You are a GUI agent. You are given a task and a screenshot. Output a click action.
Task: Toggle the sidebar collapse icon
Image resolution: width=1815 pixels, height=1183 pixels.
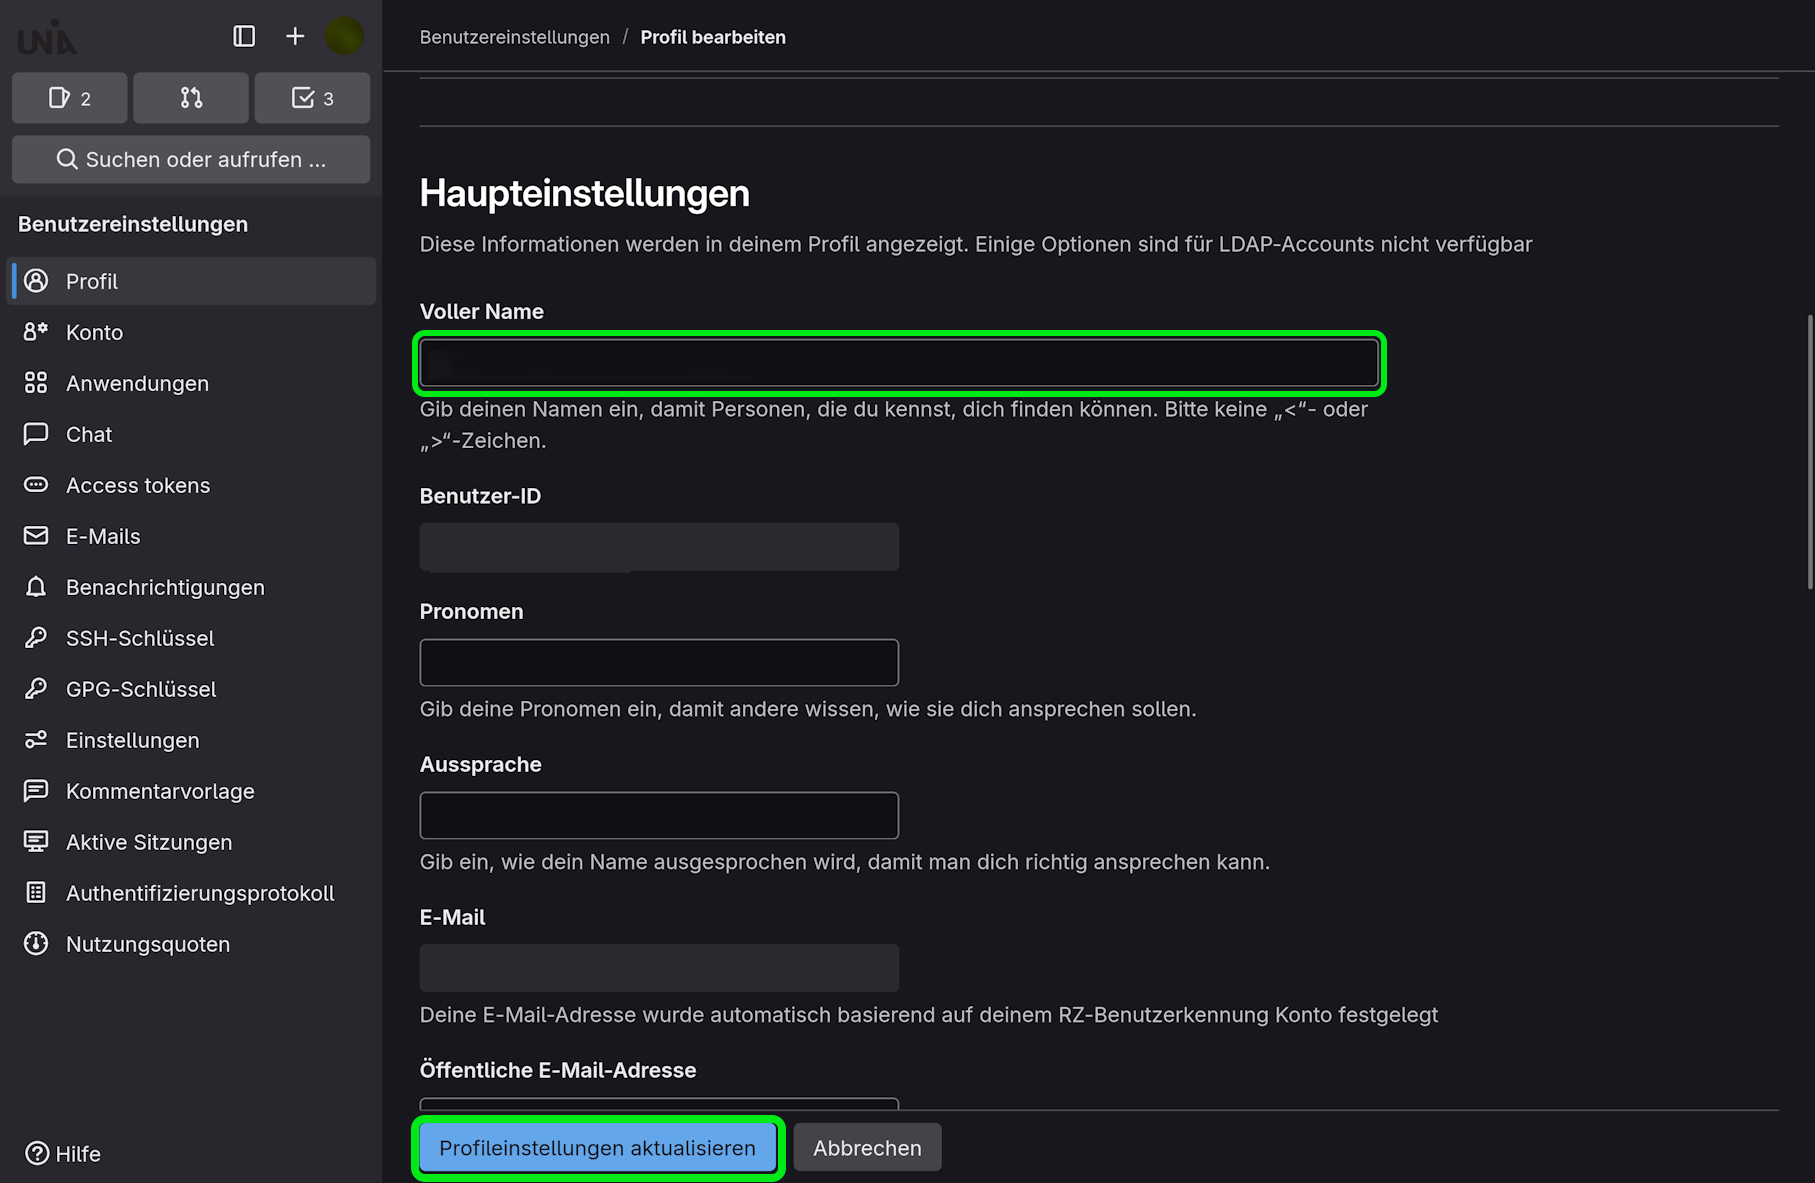pos(244,37)
